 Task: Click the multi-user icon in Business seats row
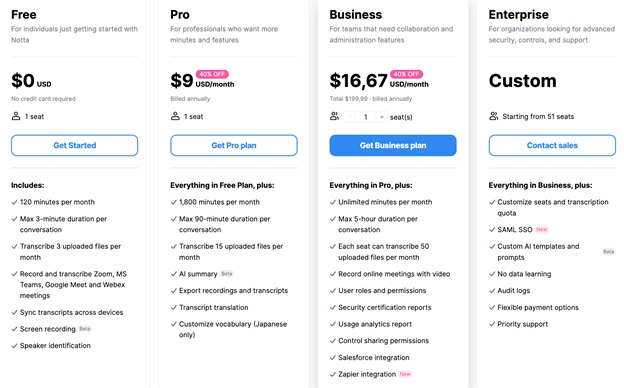point(334,116)
